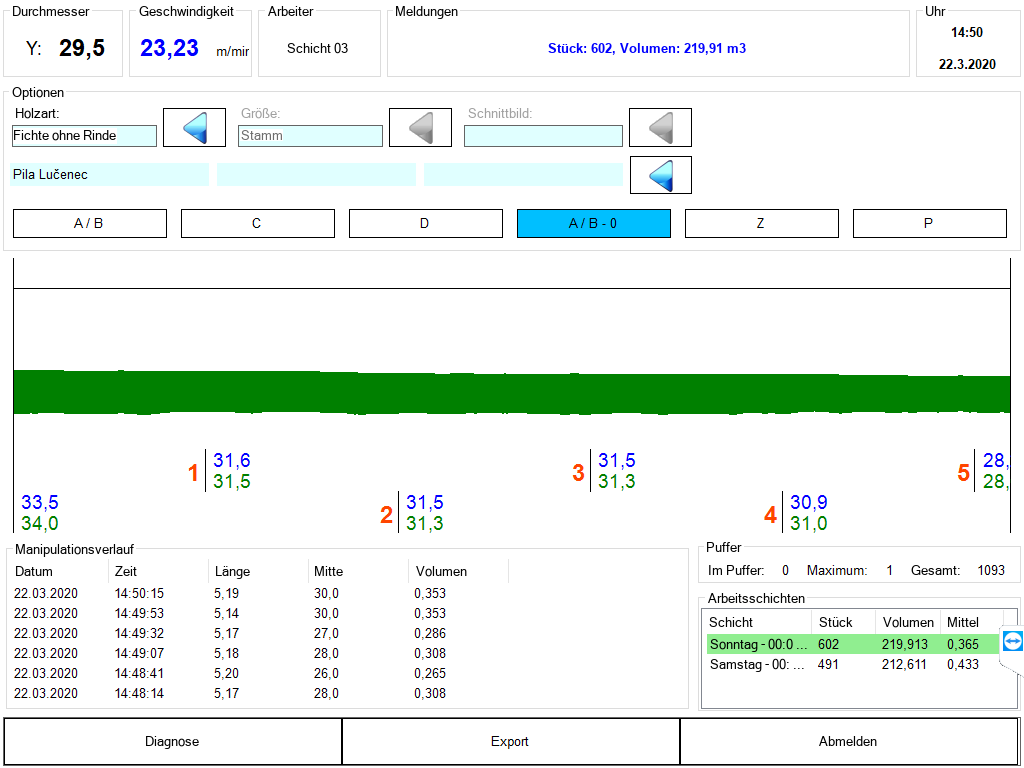Click the greyed Schnittbild arrow button
Screen dimensions: 1024x768
click(660, 127)
